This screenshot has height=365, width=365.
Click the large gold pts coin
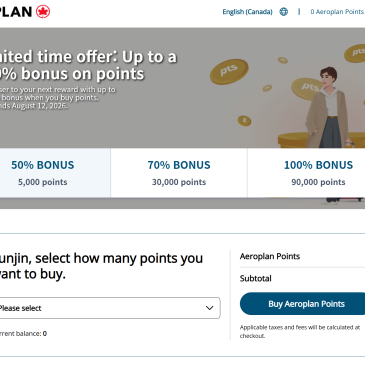tap(229, 71)
